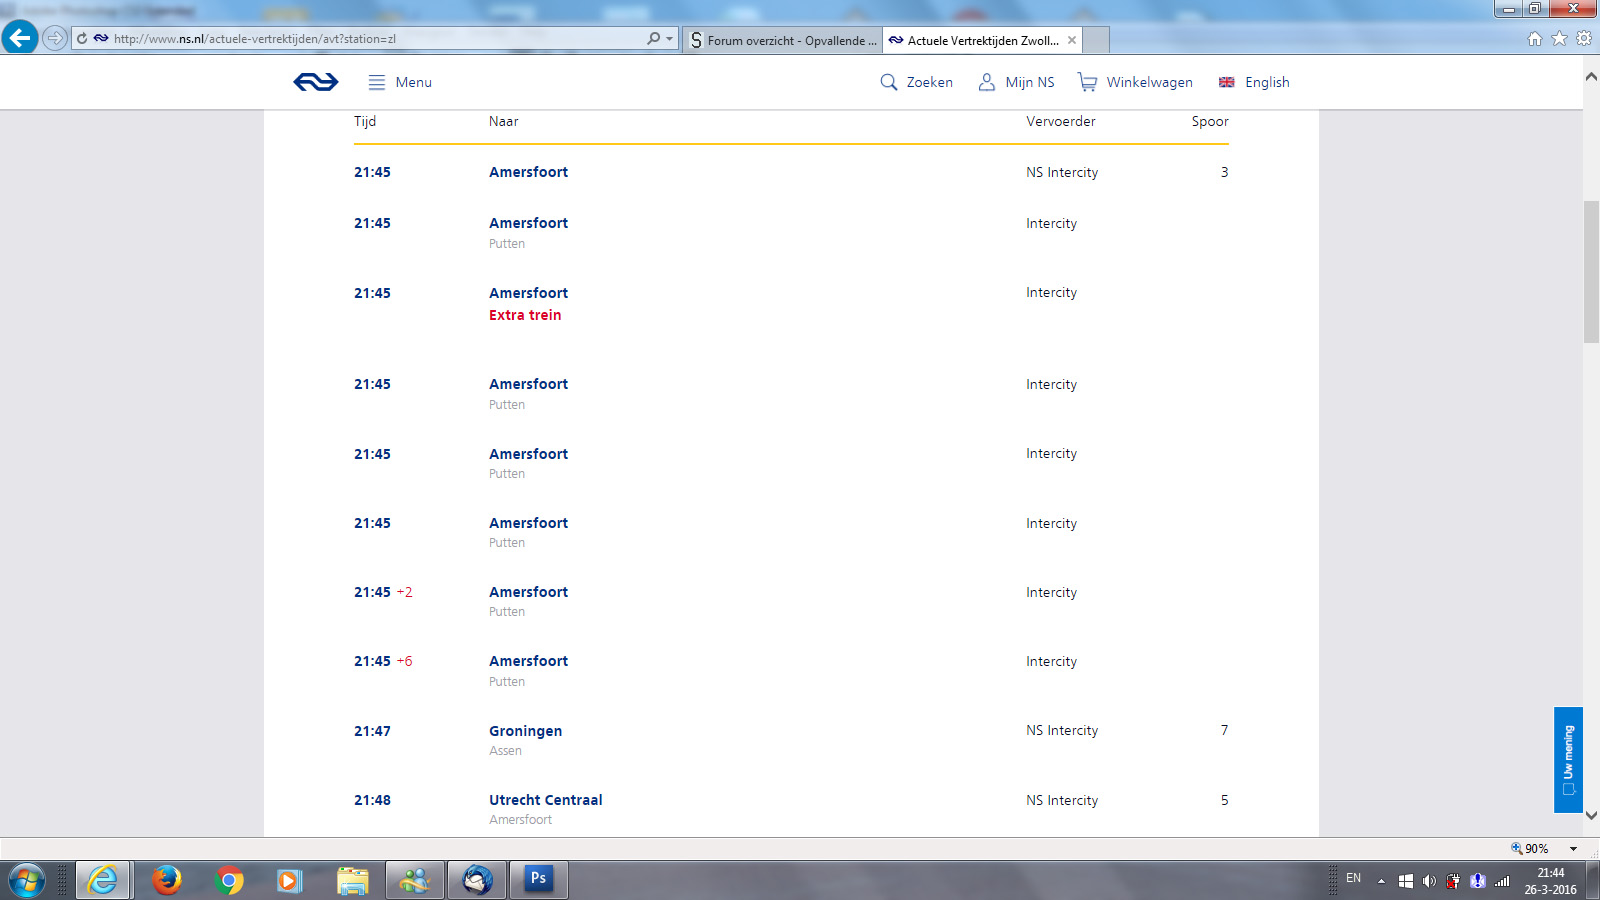Open a new blank tab
This screenshot has height=900, width=1600.
[x=1096, y=40]
